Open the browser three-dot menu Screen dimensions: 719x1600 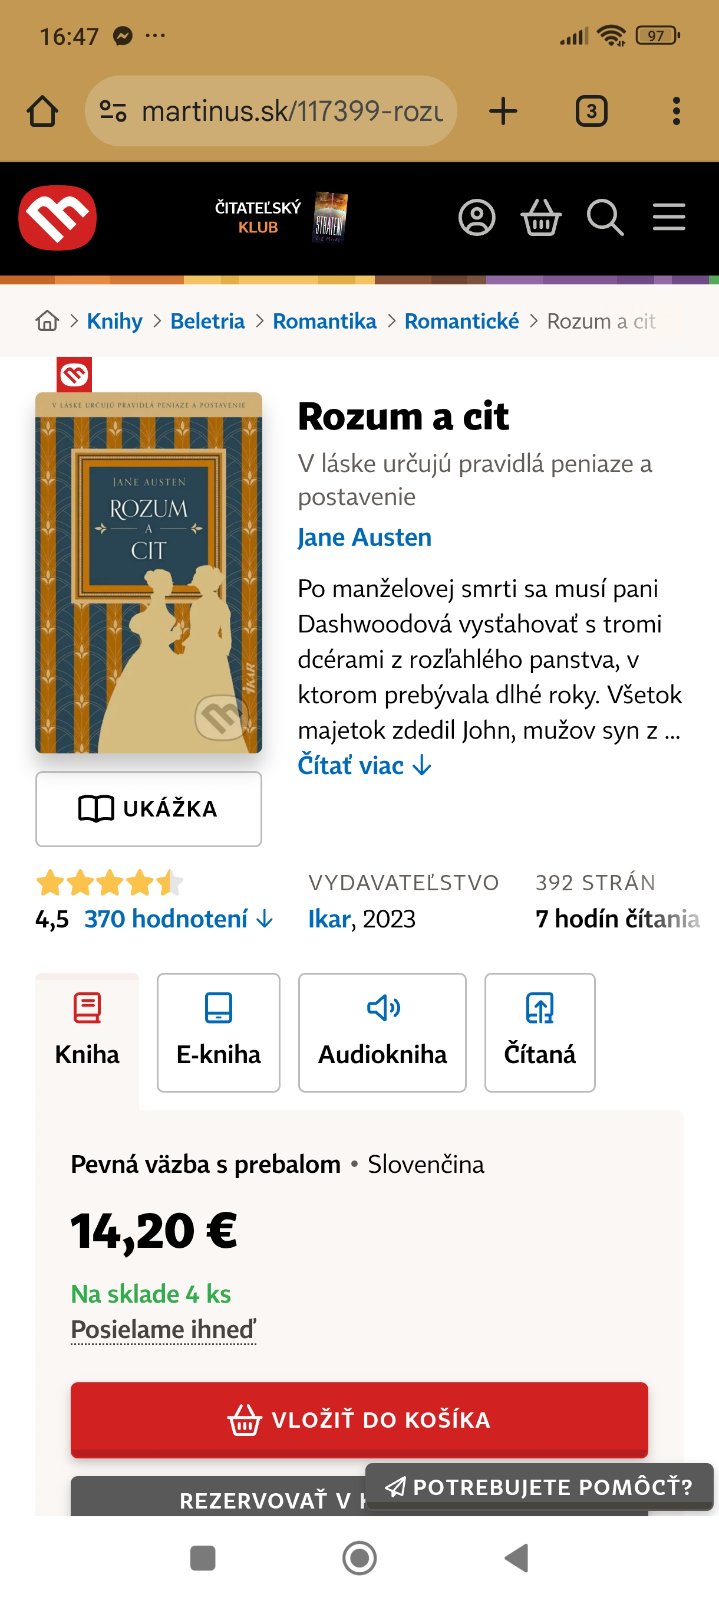676,111
